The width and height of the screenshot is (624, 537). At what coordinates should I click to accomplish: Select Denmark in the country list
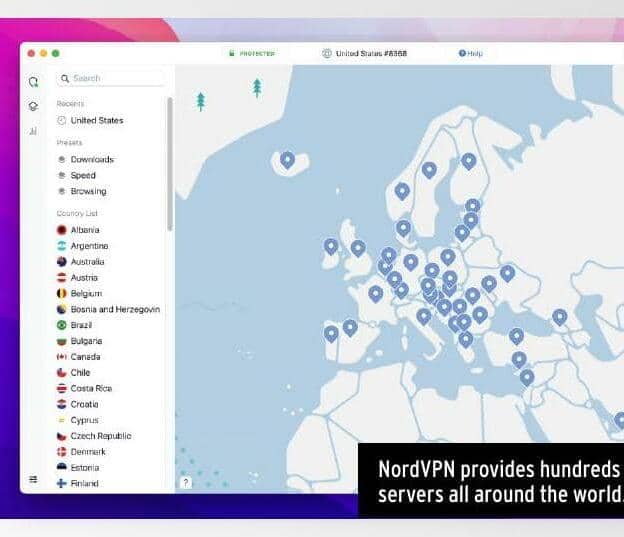tap(81, 452)
